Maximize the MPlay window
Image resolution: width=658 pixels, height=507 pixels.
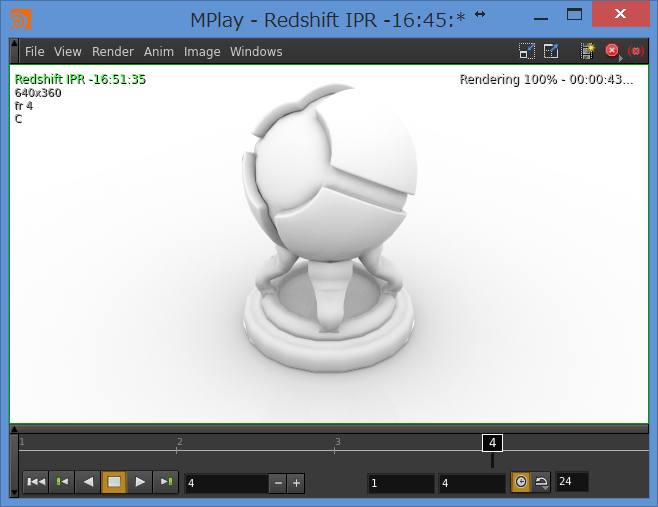pyautogui.click(x=574, y=14)
